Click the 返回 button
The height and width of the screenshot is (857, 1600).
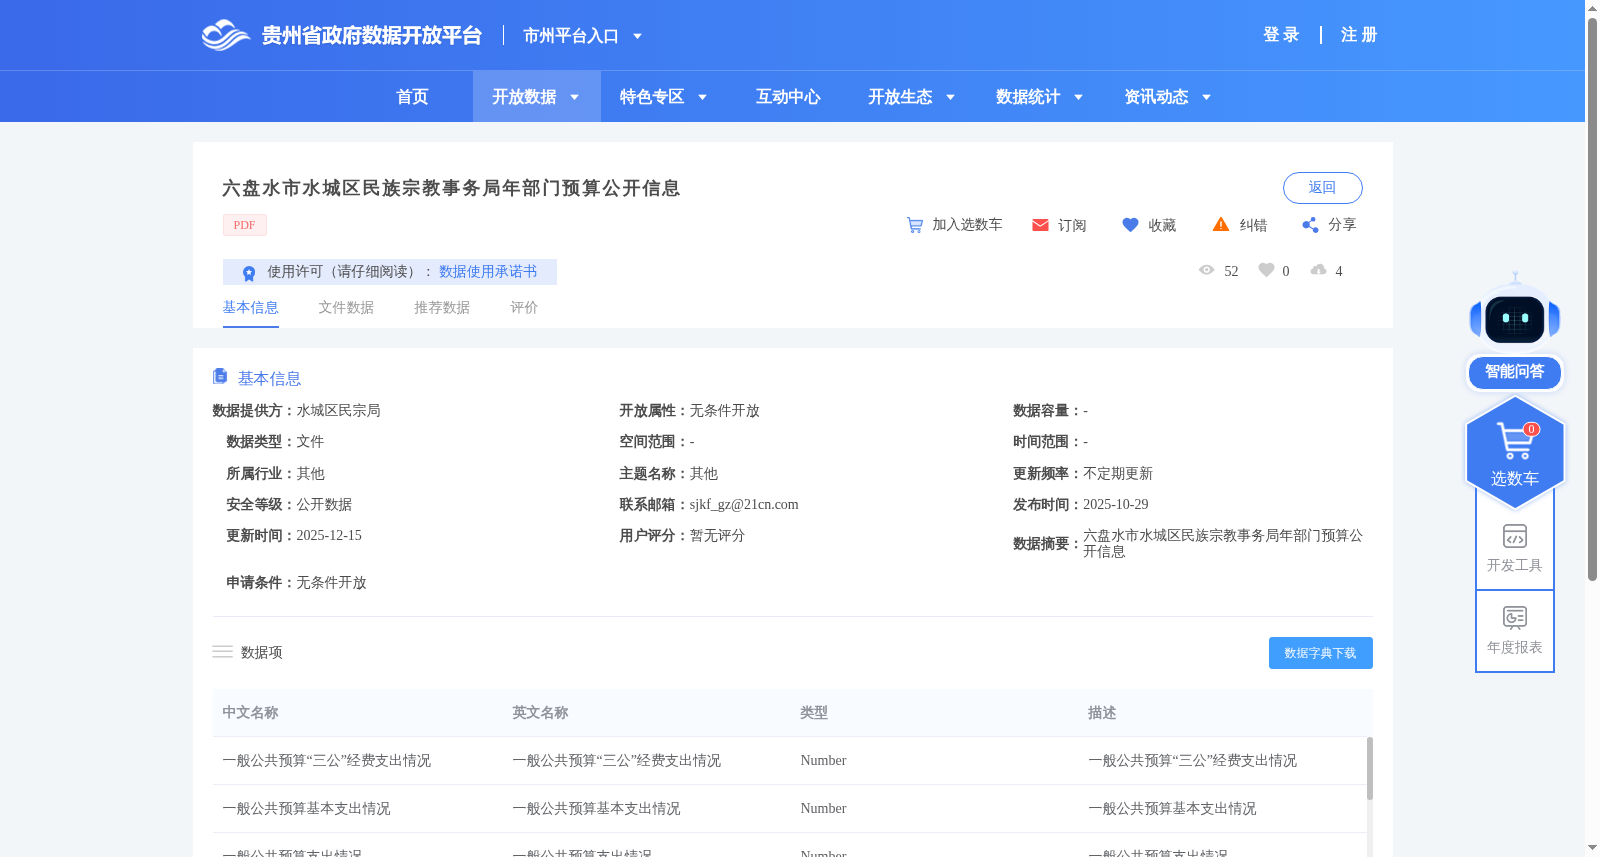point(1322,188)
